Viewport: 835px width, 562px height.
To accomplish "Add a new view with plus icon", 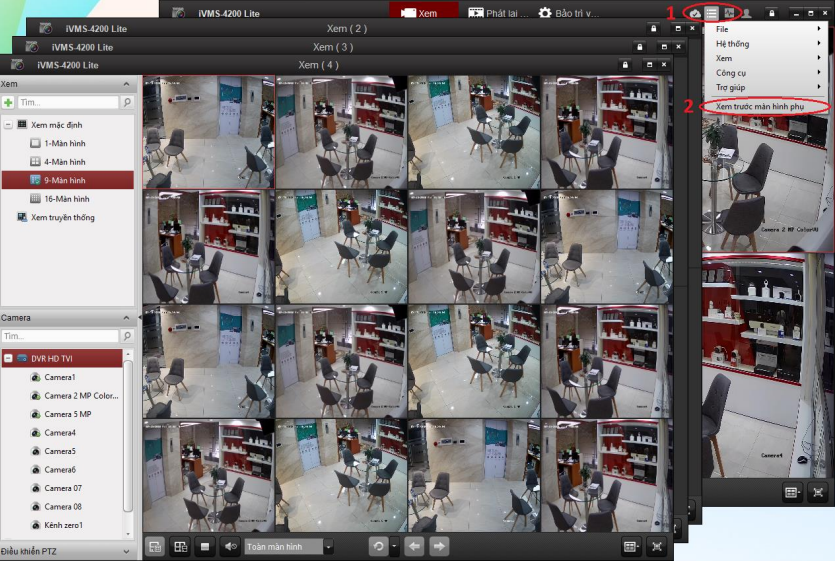I will pos(8,102).
